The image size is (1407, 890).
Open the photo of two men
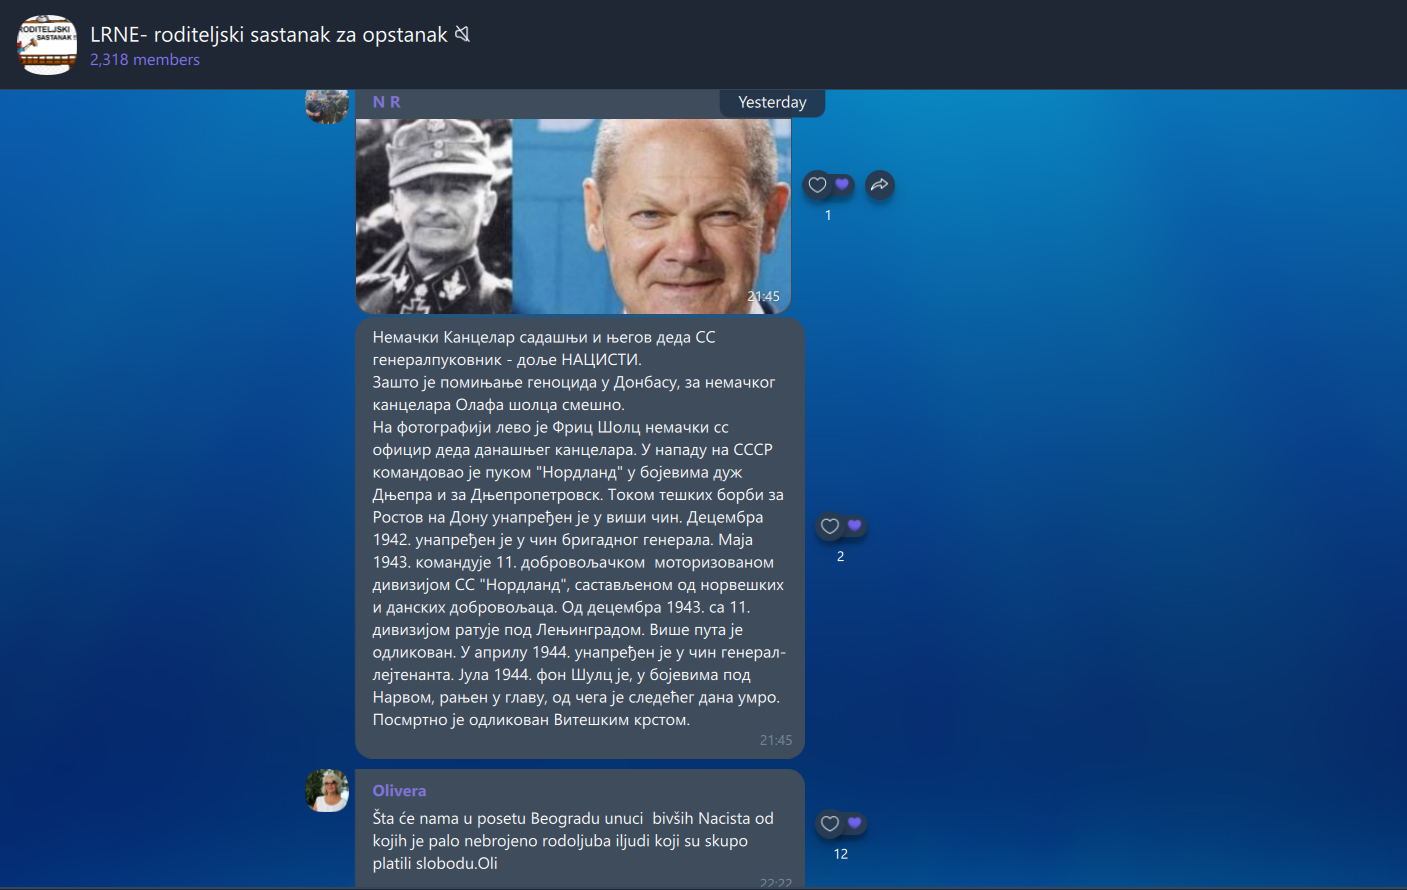click(x=573, y=216)
